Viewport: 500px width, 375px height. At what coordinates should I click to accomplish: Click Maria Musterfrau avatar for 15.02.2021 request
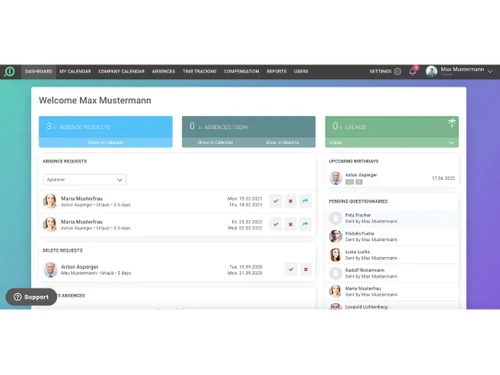point(50,201)
